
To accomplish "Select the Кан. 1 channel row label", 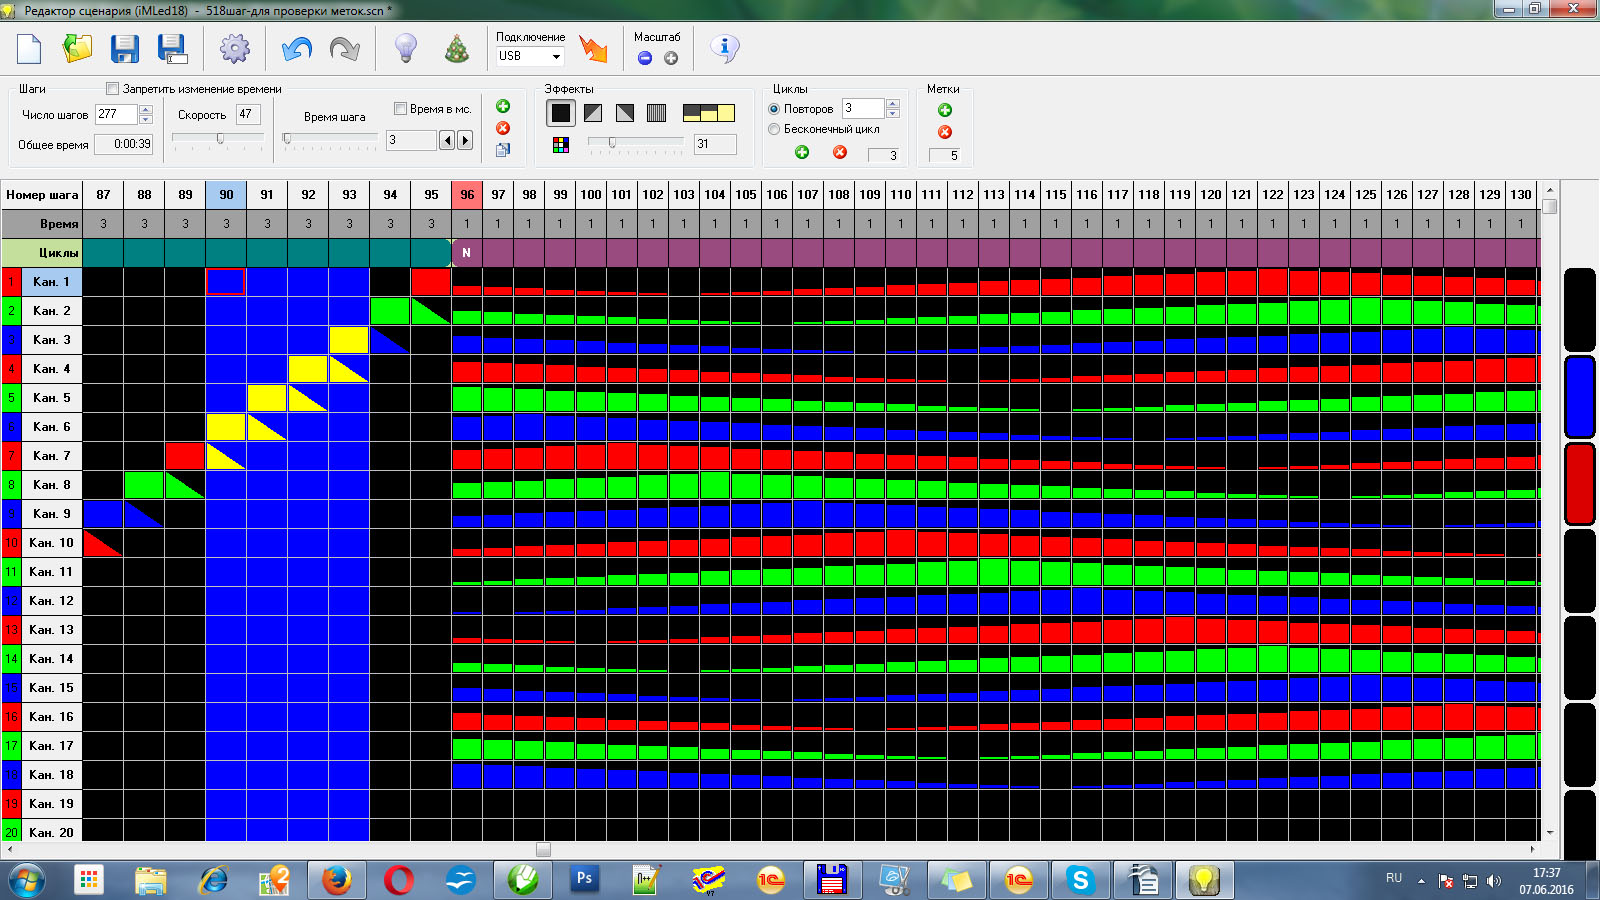I will click(x=52, y=282).
